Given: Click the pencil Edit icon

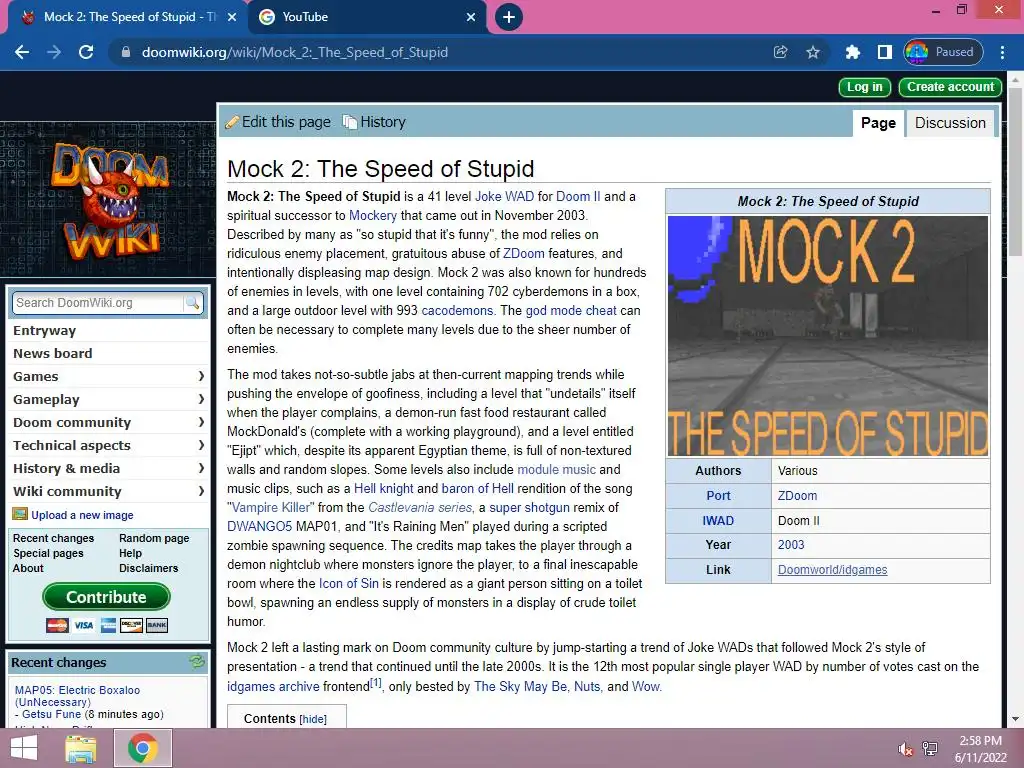Looking at the screenshot, I should tap(232, 122).
